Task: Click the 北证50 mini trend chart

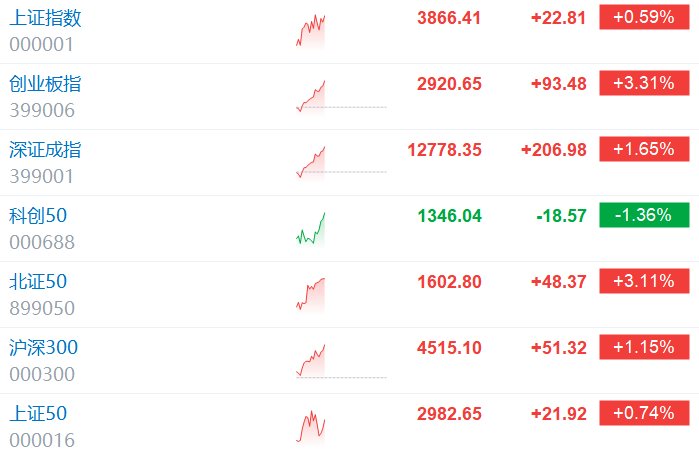Action: [311, 294]
